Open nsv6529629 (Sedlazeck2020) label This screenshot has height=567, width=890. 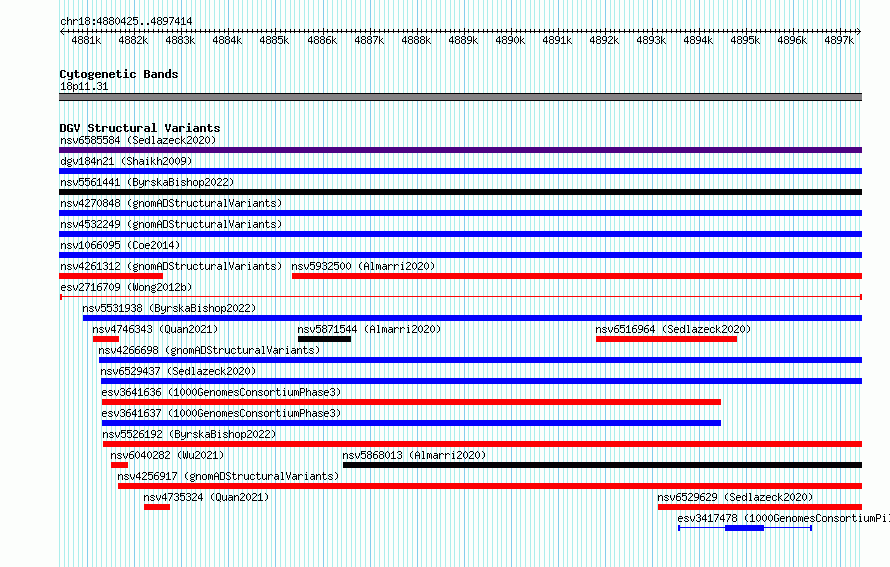pos(735,497)
